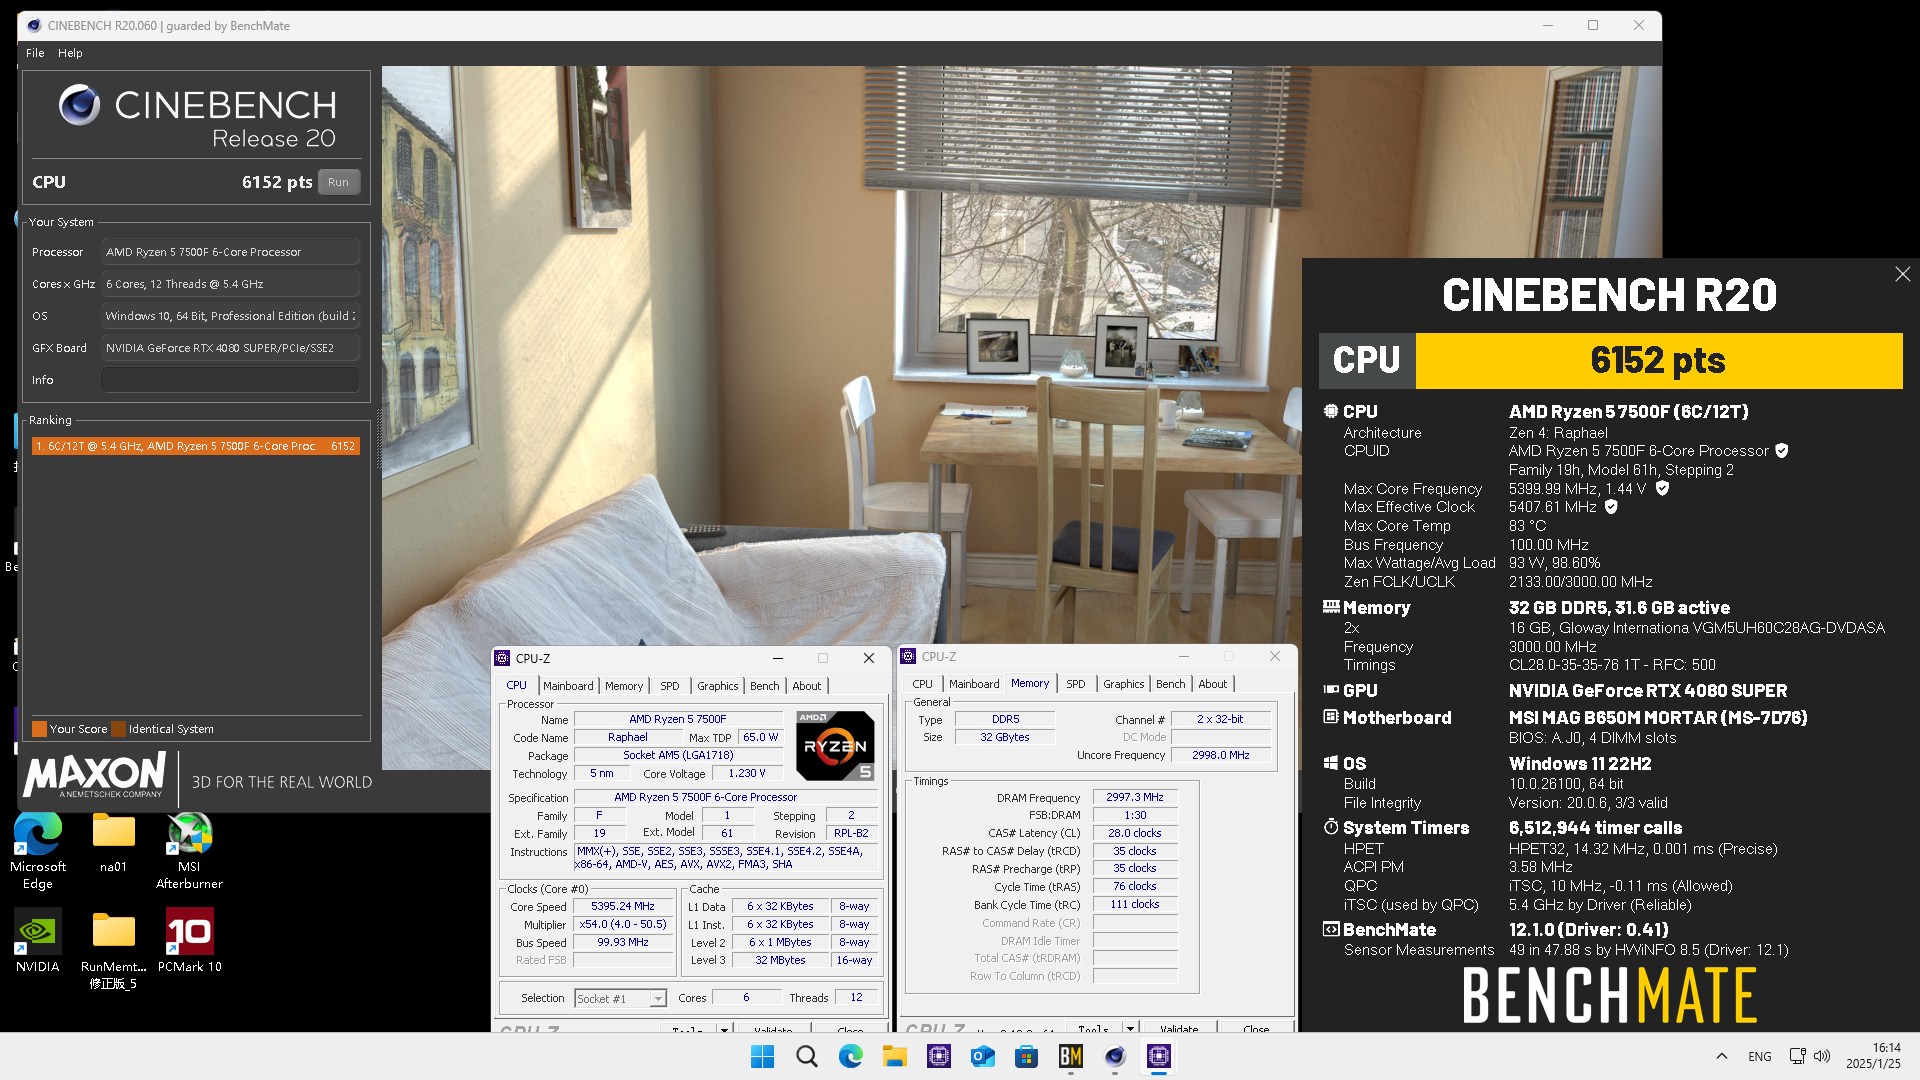Click the verified shield beside Max Effective Clock
Image resolution: width=1920 pixels, height=1080 pixels.
pos(1611,507)
